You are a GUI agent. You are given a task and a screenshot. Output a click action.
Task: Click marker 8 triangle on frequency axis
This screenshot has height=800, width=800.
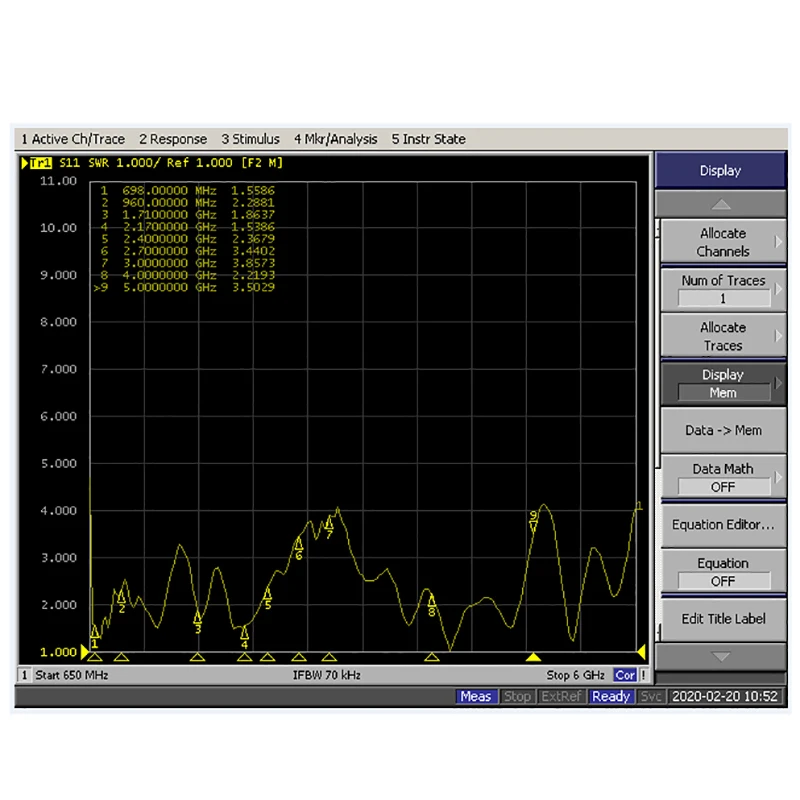pyautogui.click(x=432, y=657)
